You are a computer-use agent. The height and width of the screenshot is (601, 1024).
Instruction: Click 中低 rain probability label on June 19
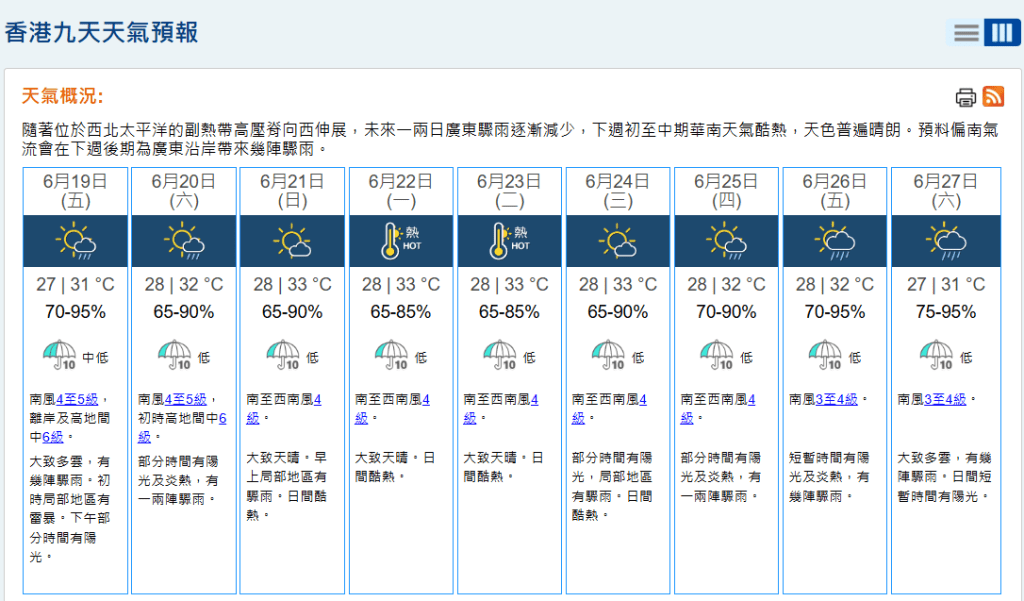click(x=95, y=357)
